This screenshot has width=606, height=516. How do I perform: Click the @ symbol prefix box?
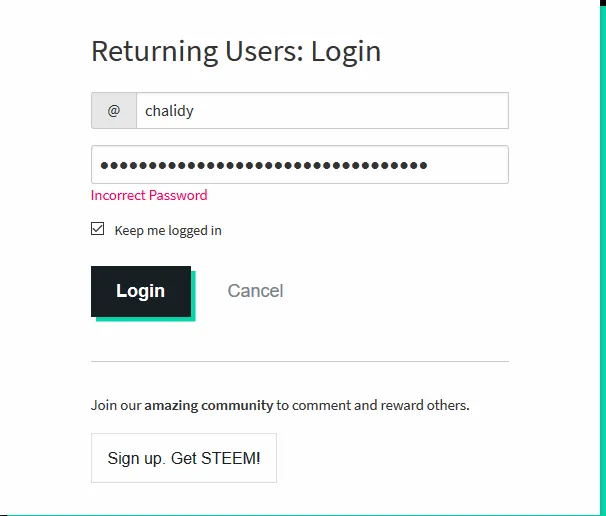point(114,111)
